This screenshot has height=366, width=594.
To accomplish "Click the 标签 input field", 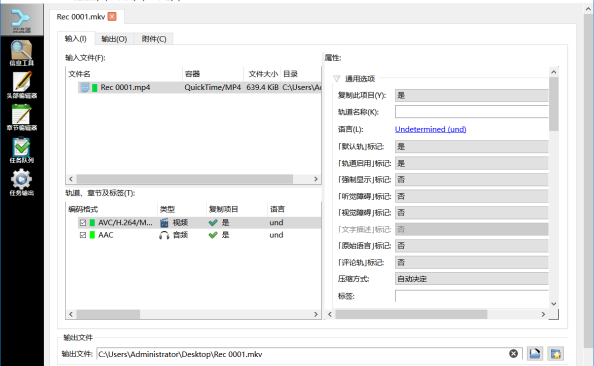I will 472,296.
